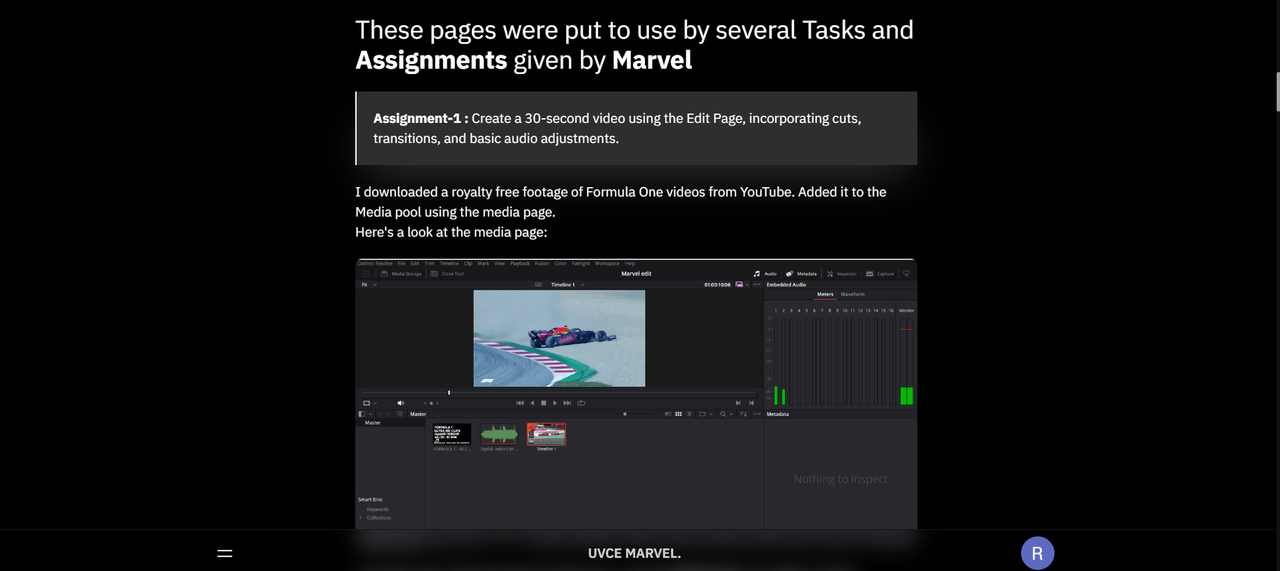Click the media pool search magnifier icon

tap(723, 414)
